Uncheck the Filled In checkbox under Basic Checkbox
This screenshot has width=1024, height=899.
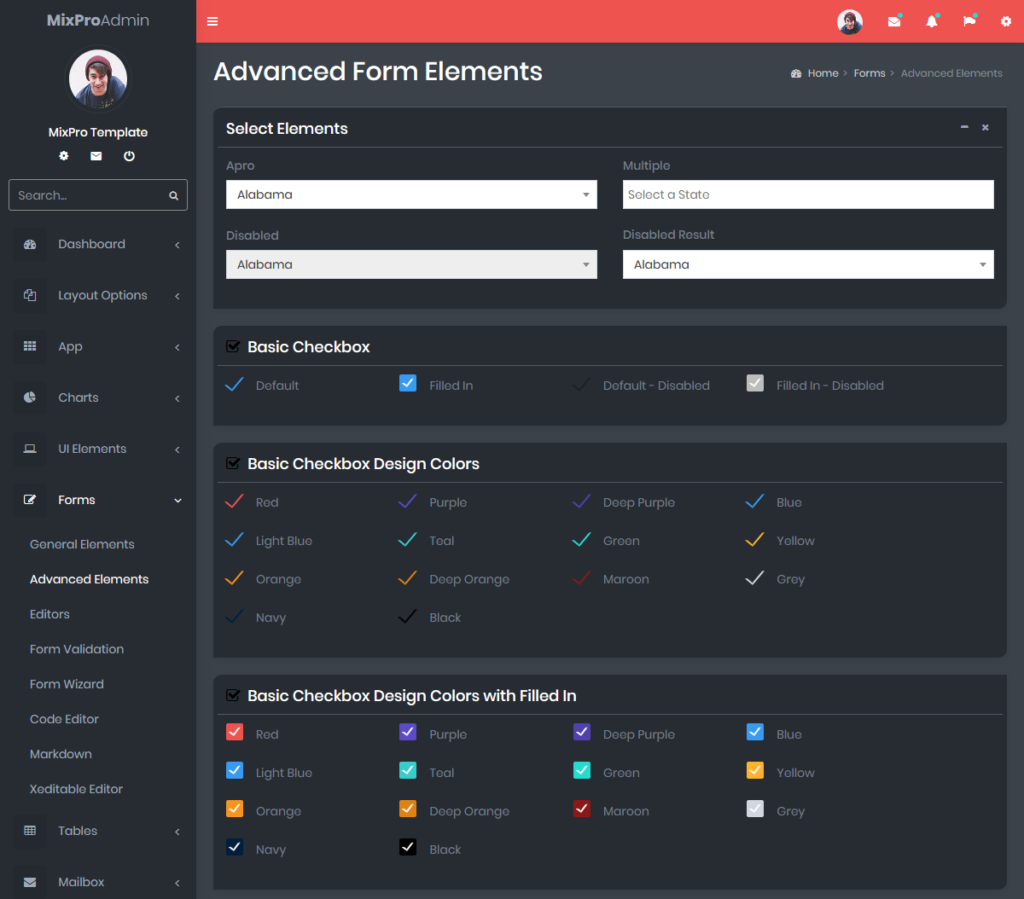coord(407,384)
